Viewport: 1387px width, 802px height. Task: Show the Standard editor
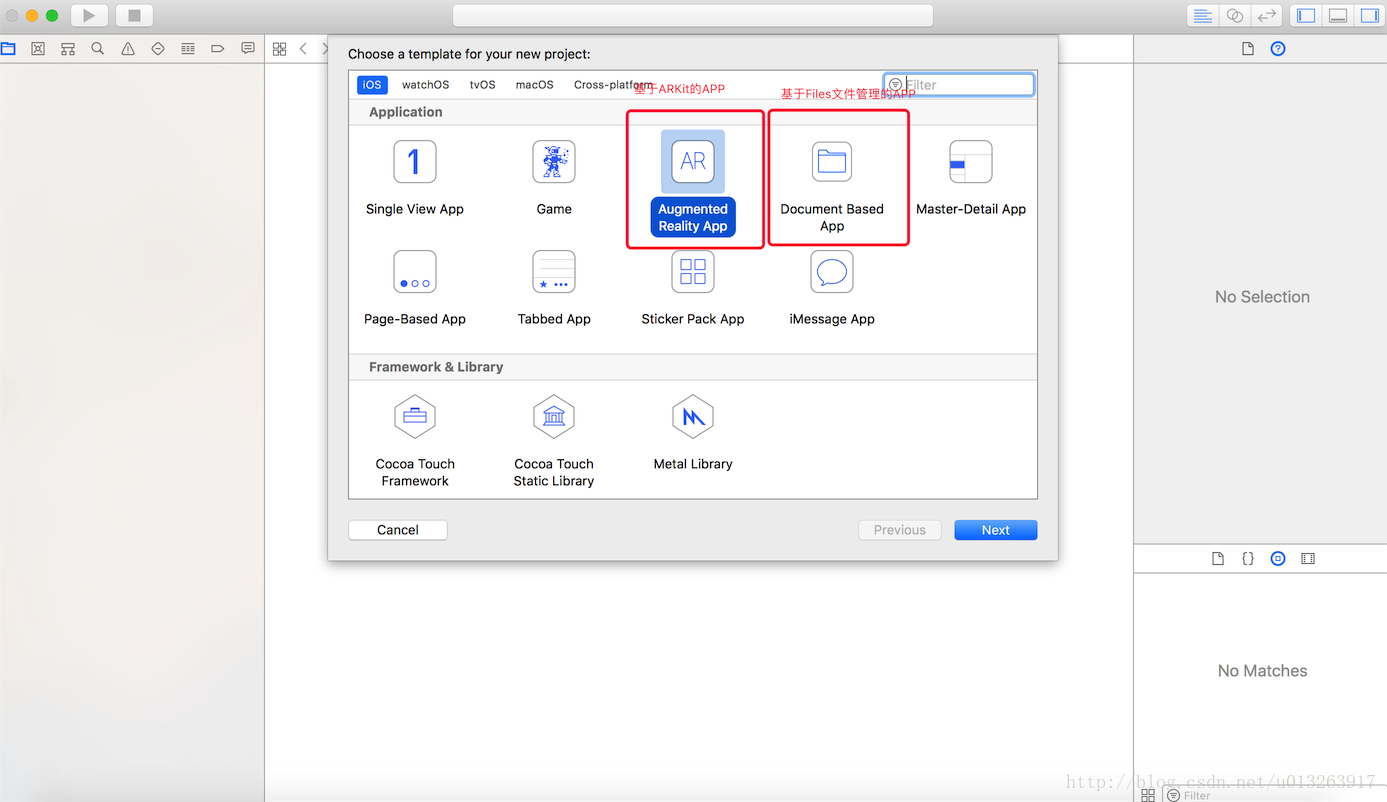click(x=1203, y=15)
